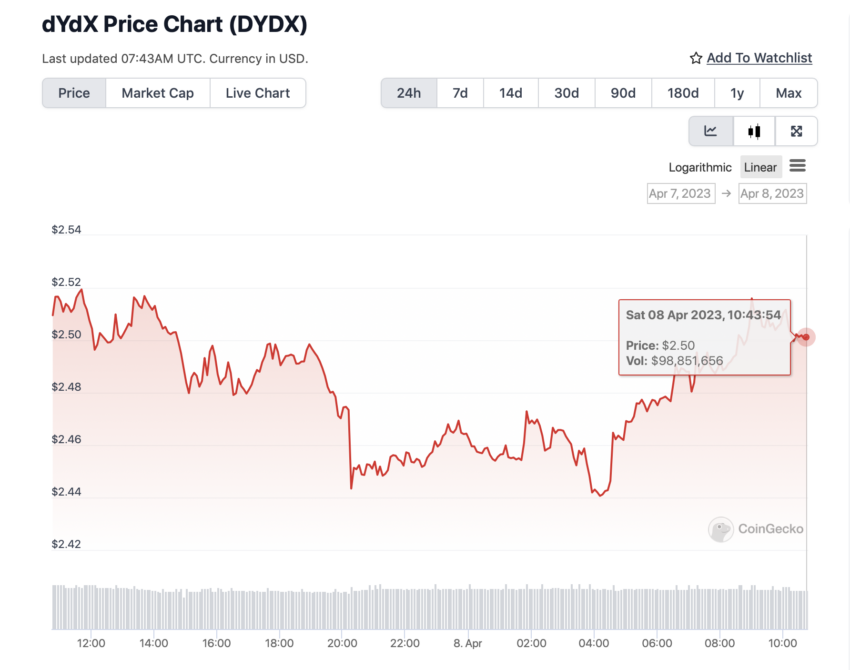Viewport: 850px width, 670px height.
Task: Open the Apr 8, 2023 end date picker
Action: pos(772,194)
